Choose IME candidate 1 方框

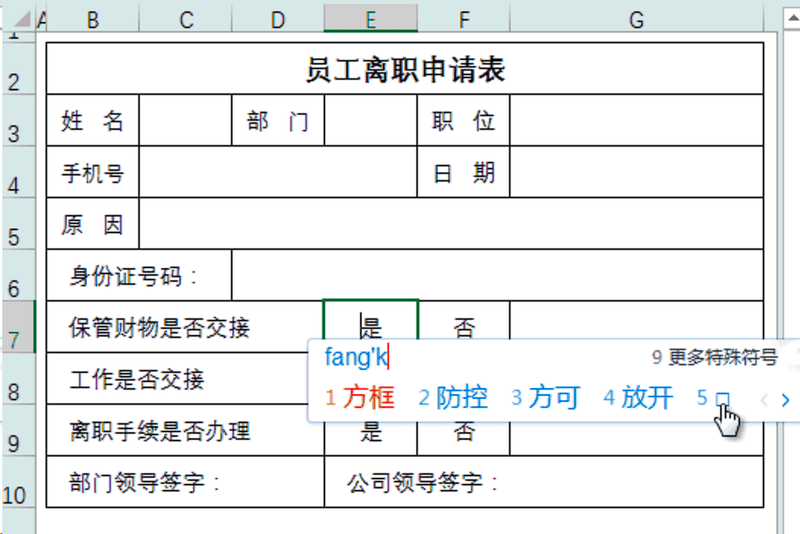pos(360,397)
